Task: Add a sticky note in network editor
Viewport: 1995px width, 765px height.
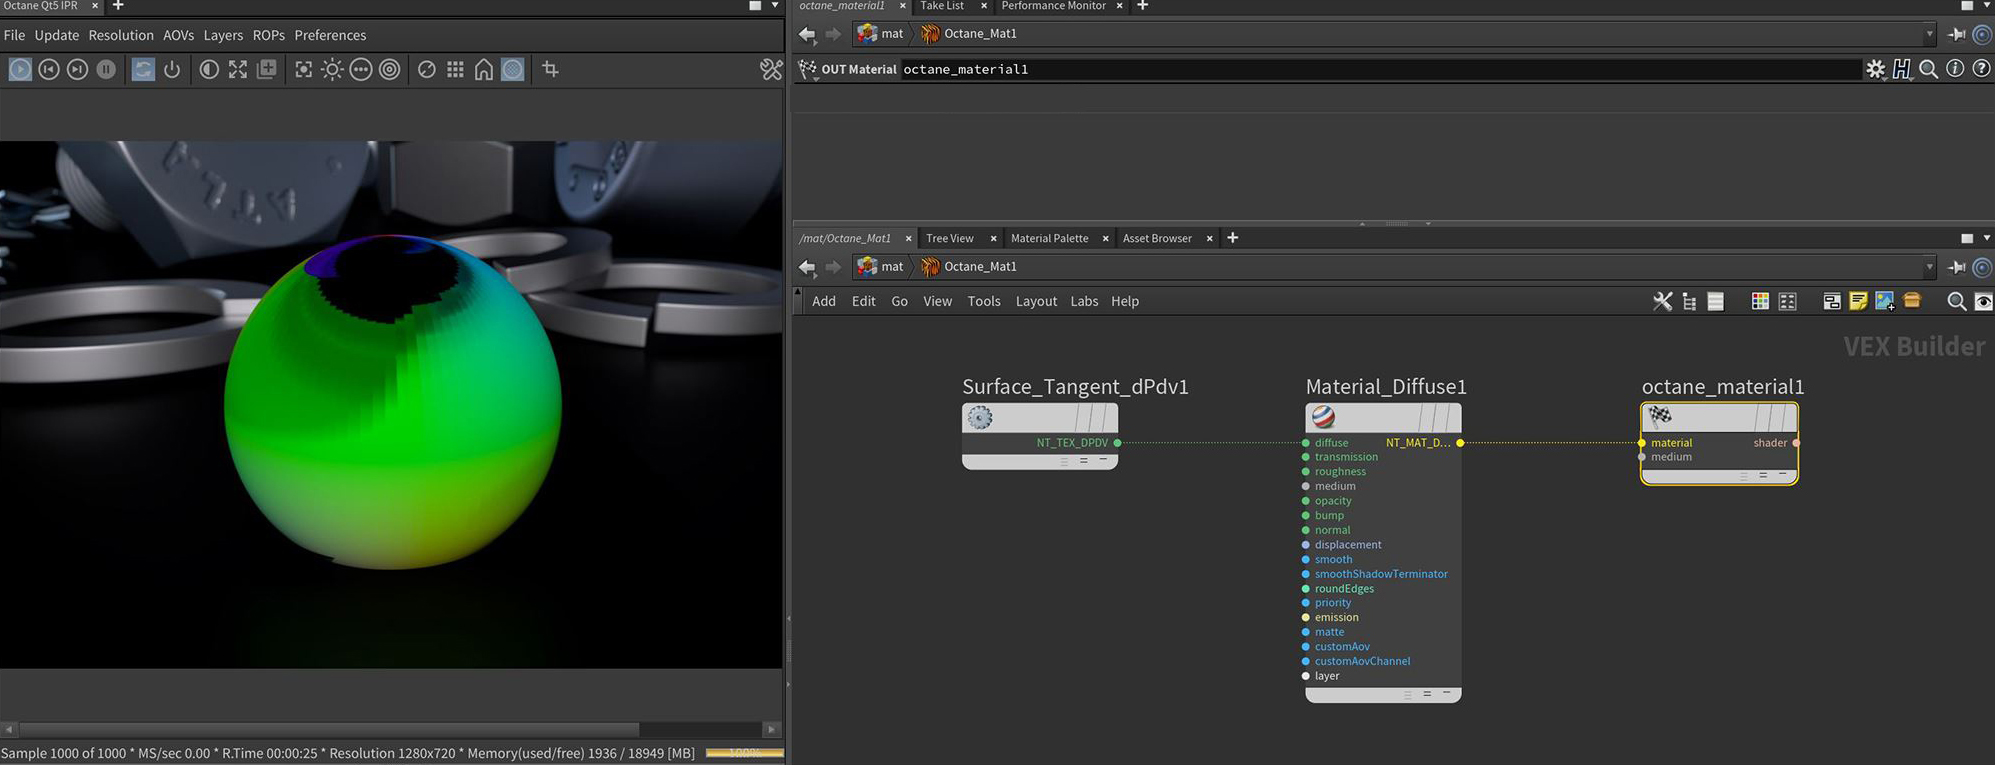Action: 1858,301
